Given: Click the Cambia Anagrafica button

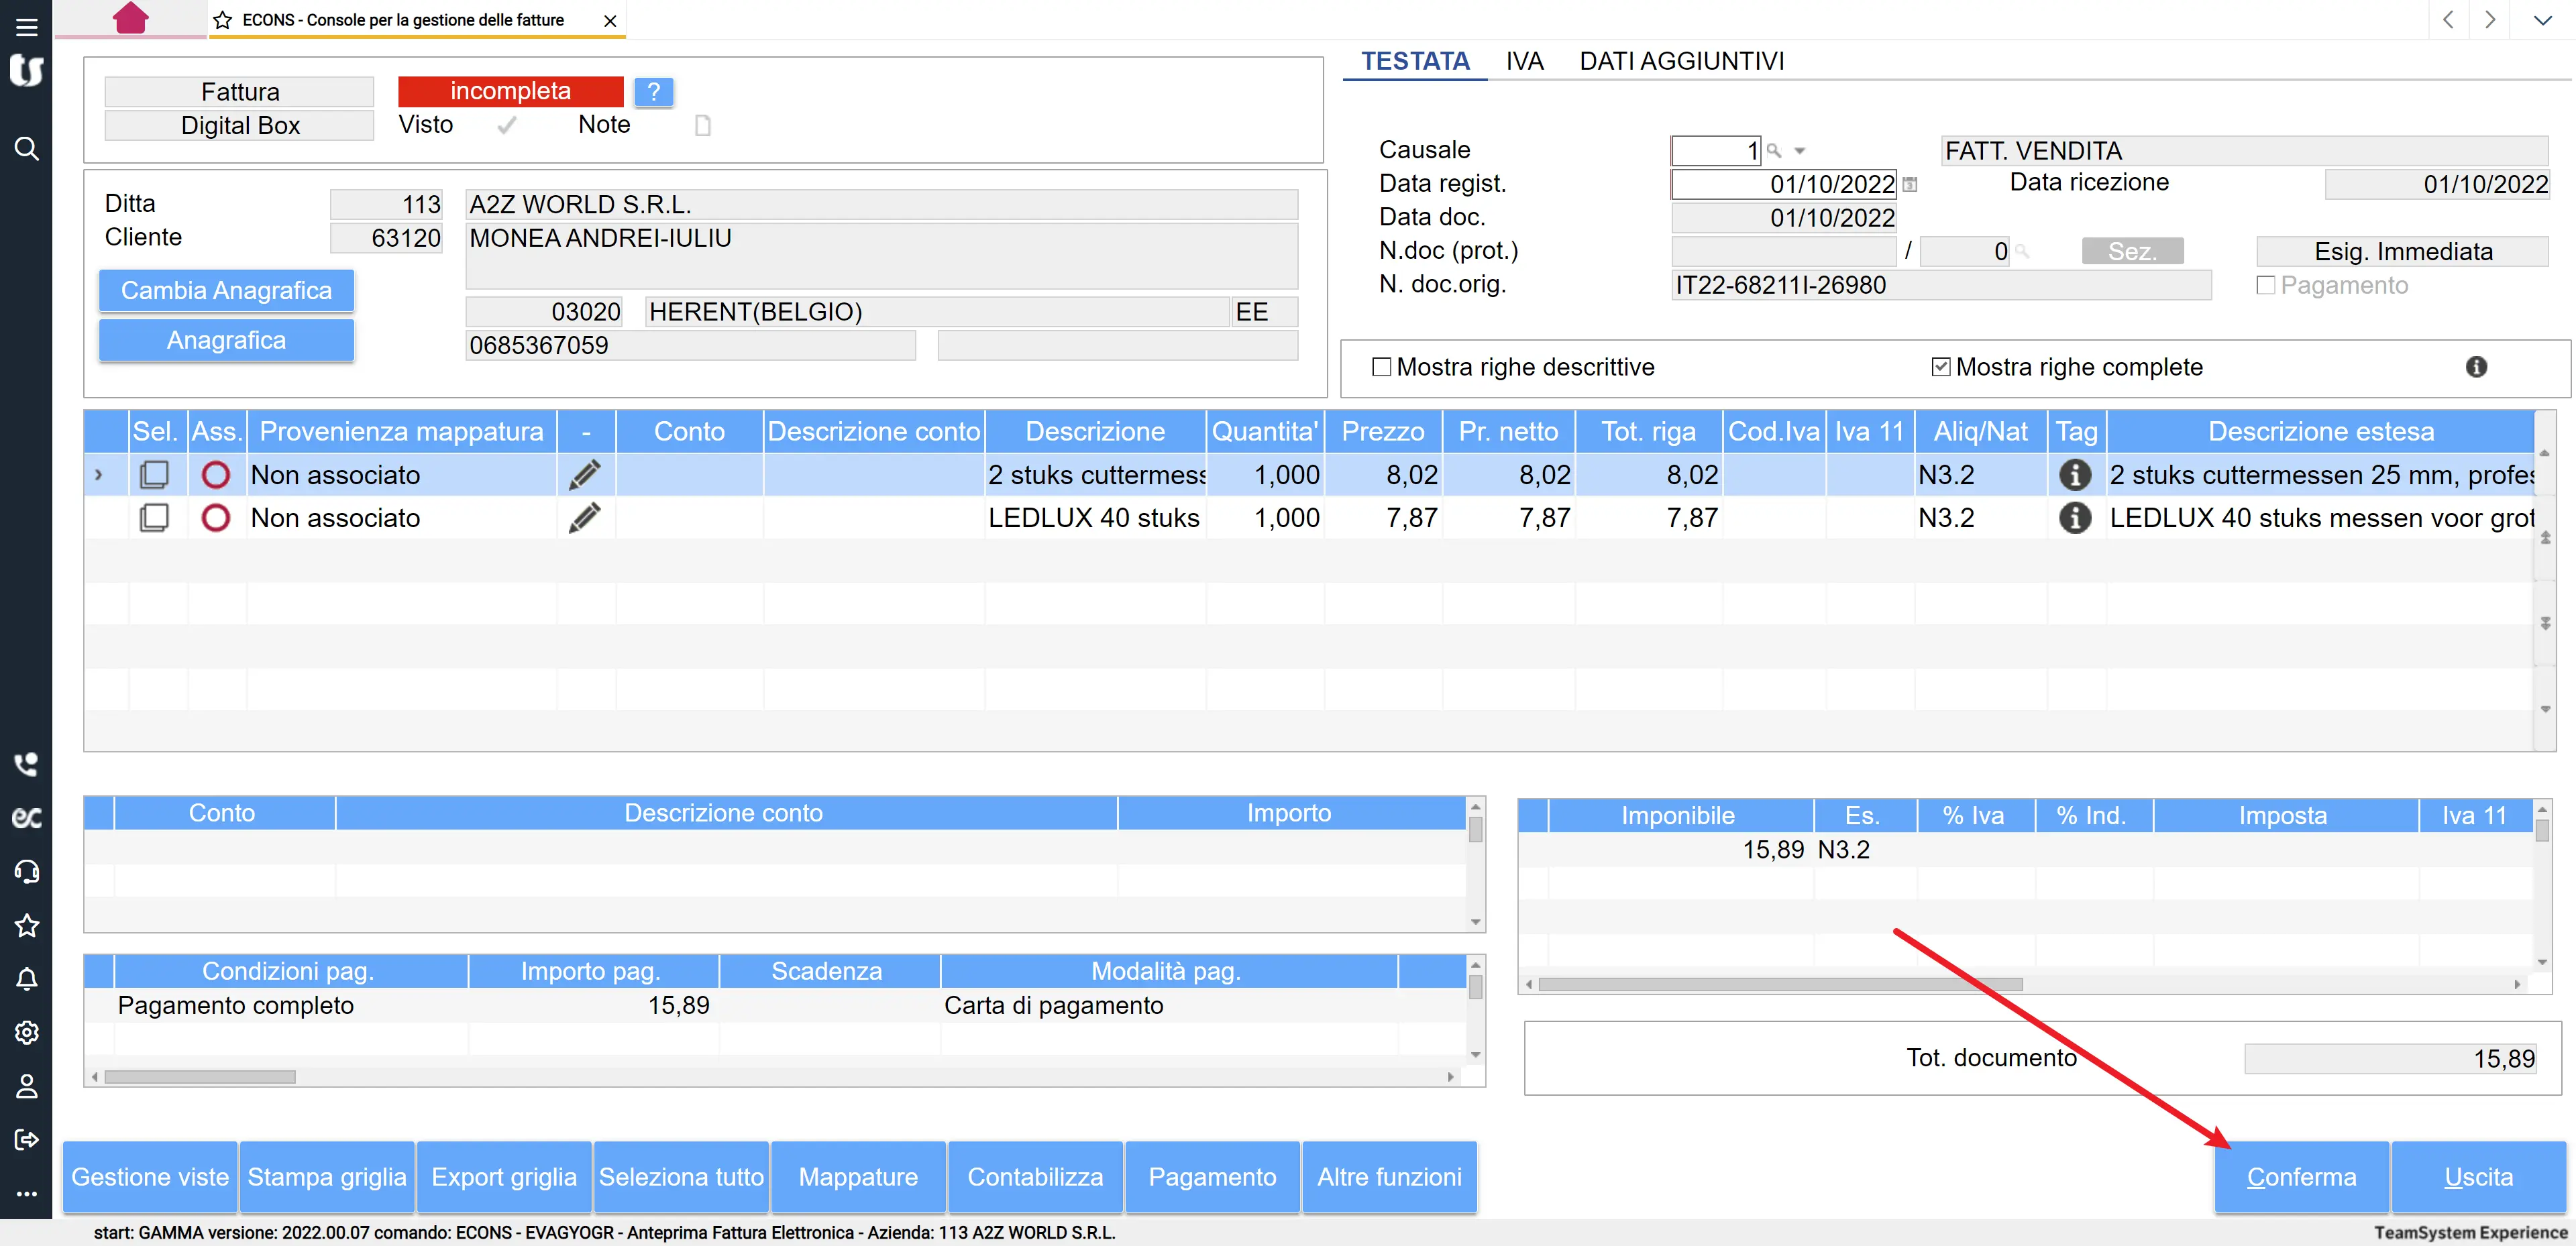Looking at the screenshot, I should (x=226, y=291).
